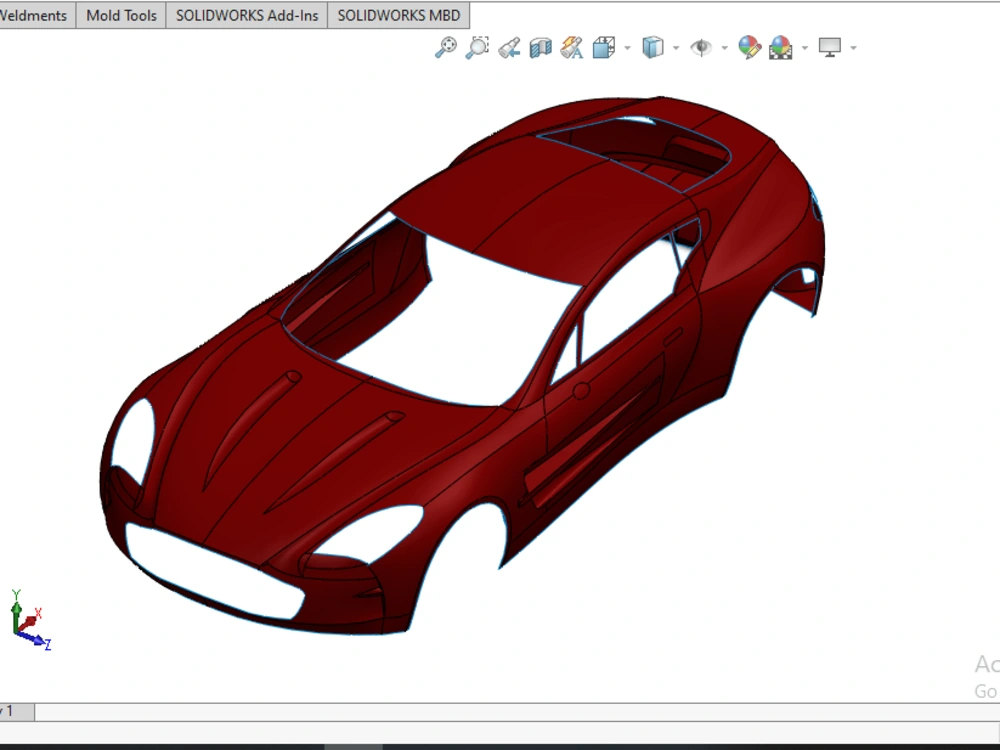Expand the View Orientation dropdown arrow
Image resolution: width=1000 pixels, height=750 pixels.
tap(626, 46)
